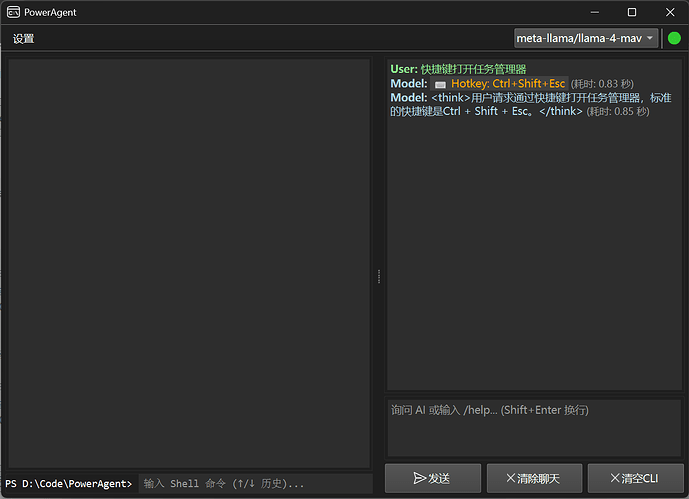Clear the CLI with 清空CLI button
Image resolution: width=689 pixels, height=499 pixels.
[x=635, y=478]
